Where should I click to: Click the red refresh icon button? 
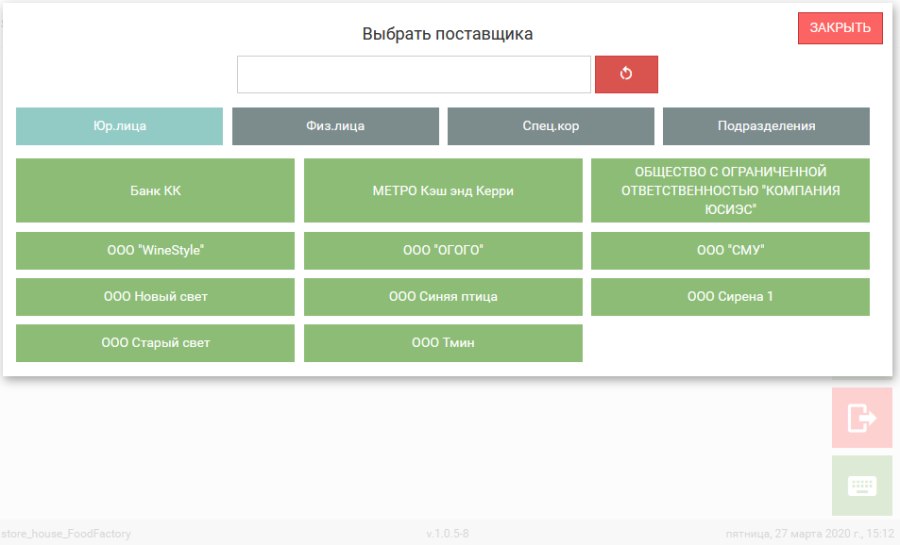[x=626, y=74]
